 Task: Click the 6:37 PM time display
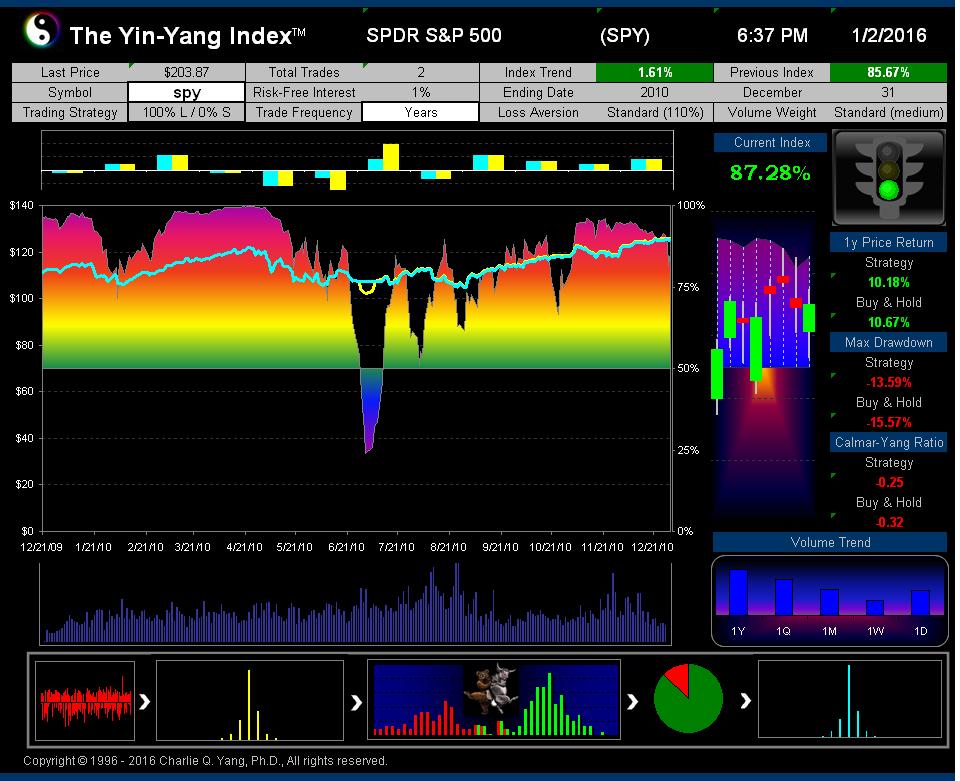(772, 36)
